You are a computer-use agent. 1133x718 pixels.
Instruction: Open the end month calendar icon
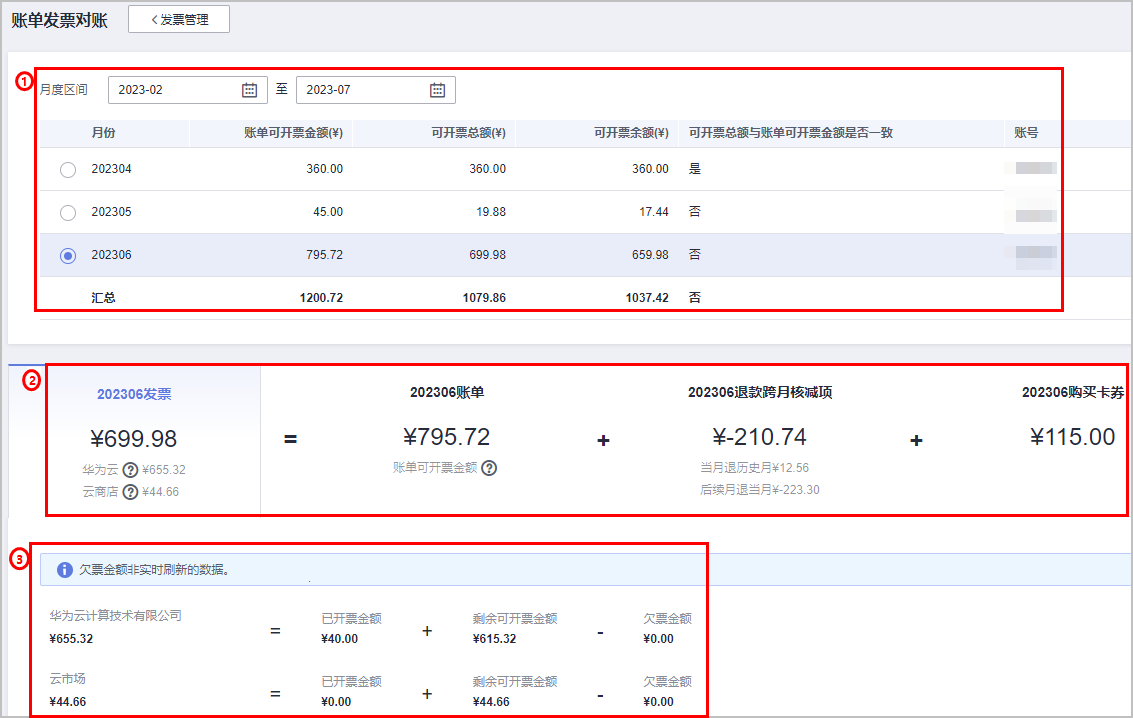[437, 90]
